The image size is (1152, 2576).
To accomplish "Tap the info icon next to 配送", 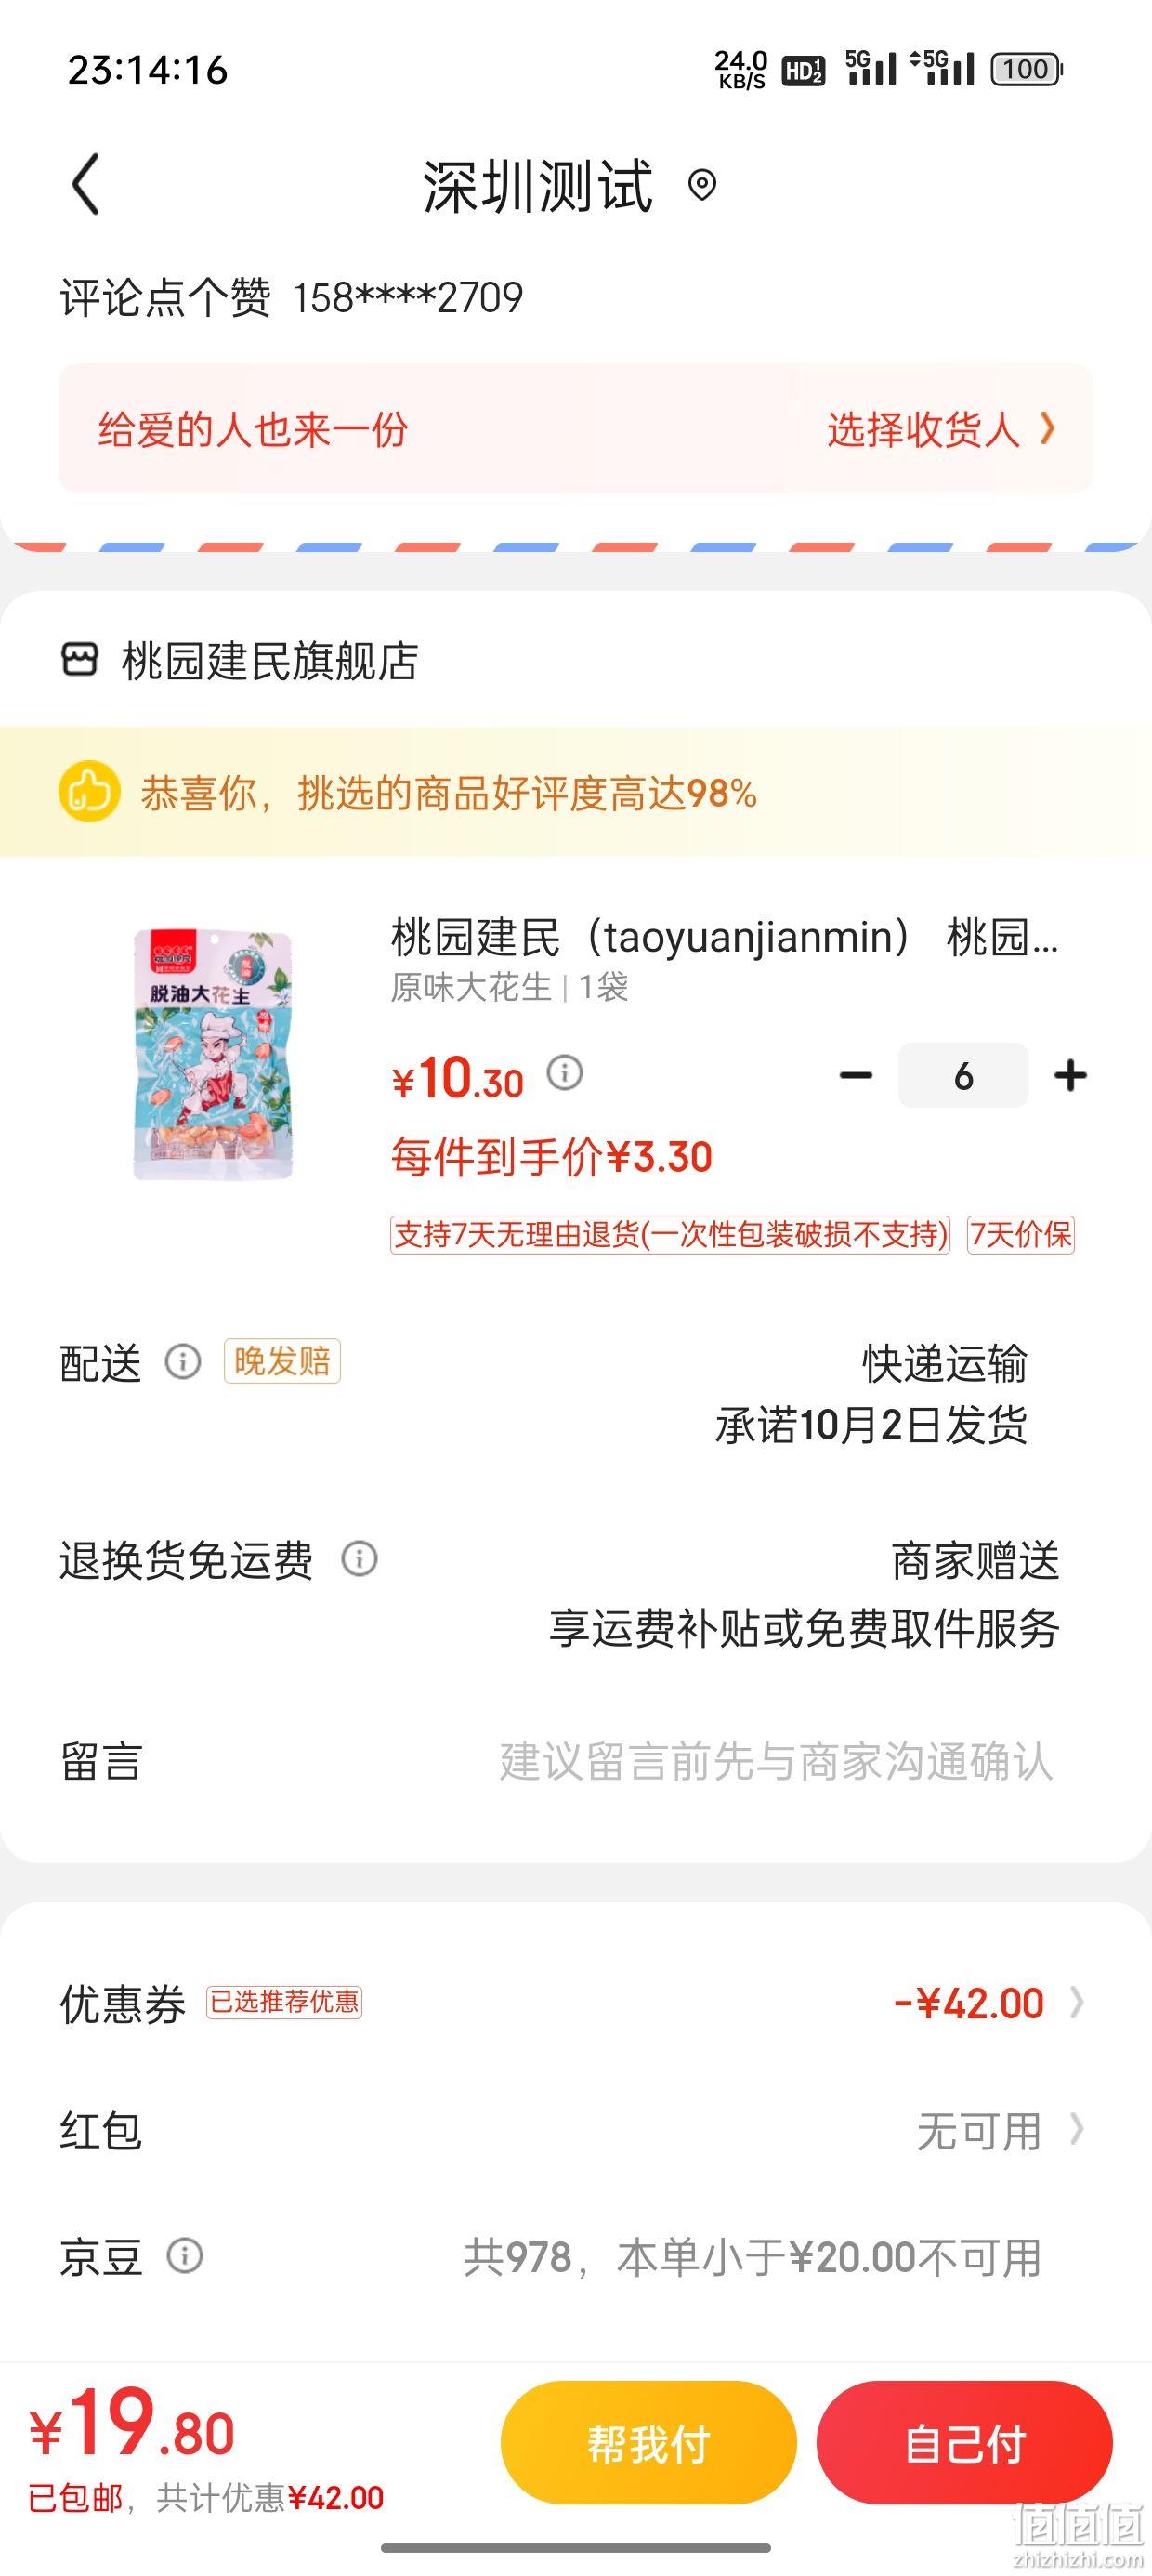I will pyautogui.click(x=183, y=1361).
